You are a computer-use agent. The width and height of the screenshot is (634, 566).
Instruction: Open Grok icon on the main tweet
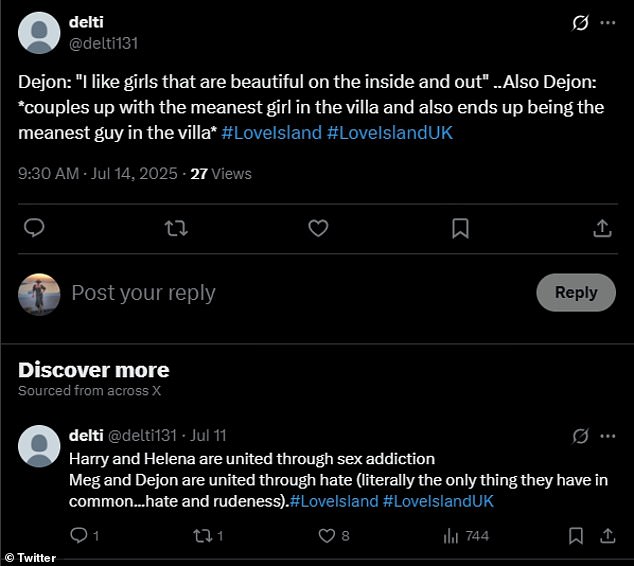pyautogui.click(x=578, y=23)
